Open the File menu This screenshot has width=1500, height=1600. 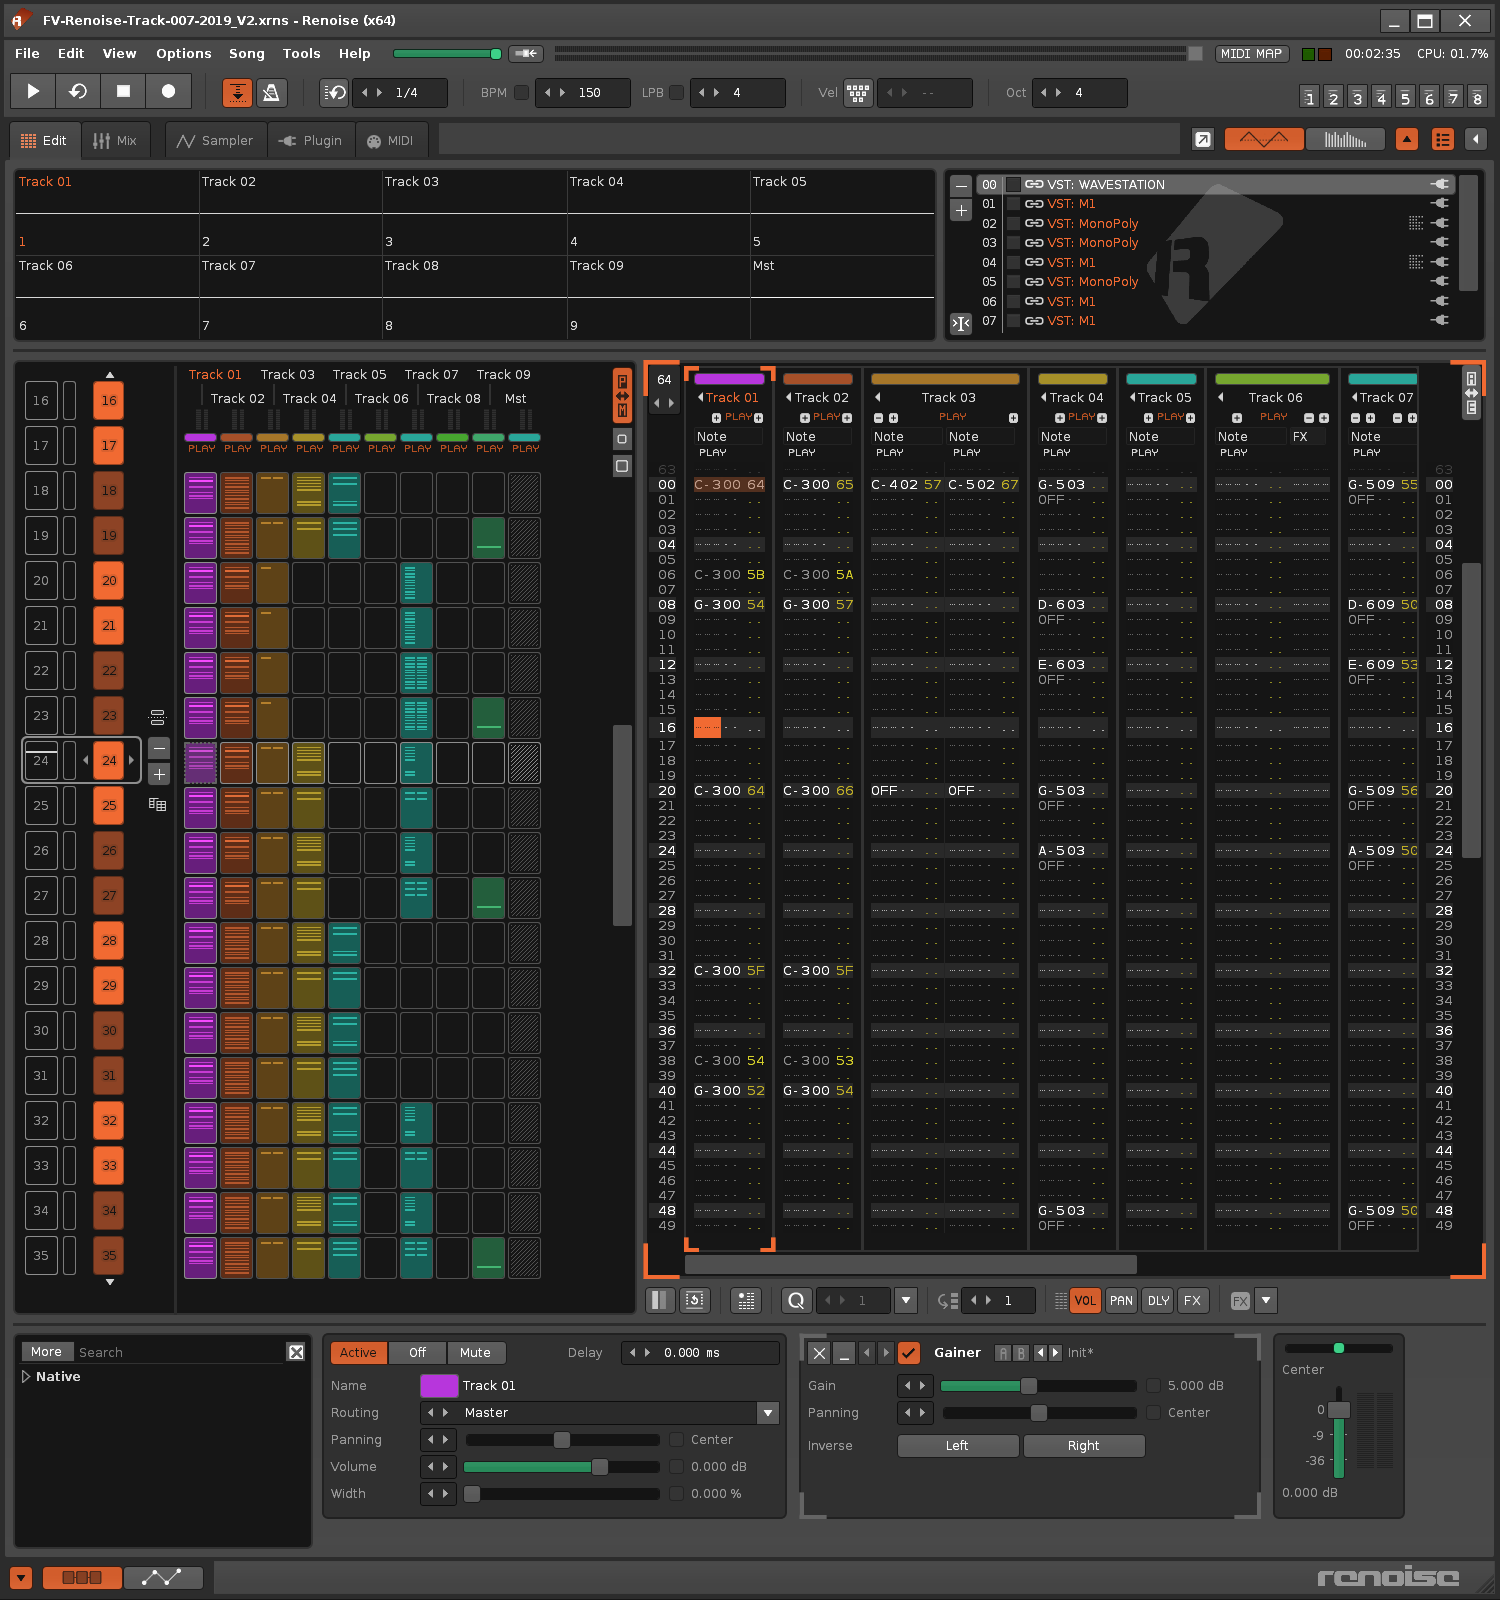[28, 53]
